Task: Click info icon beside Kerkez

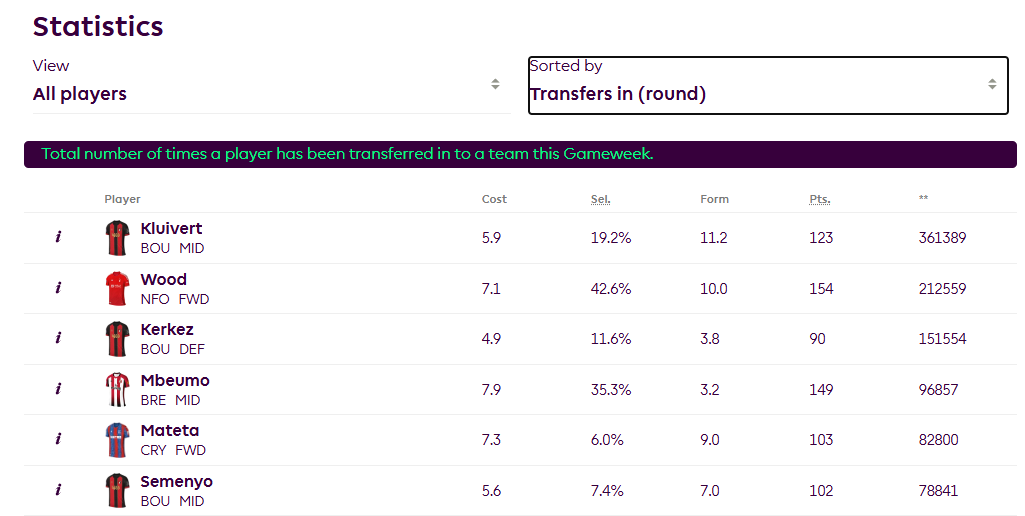Action: point(58,338)
